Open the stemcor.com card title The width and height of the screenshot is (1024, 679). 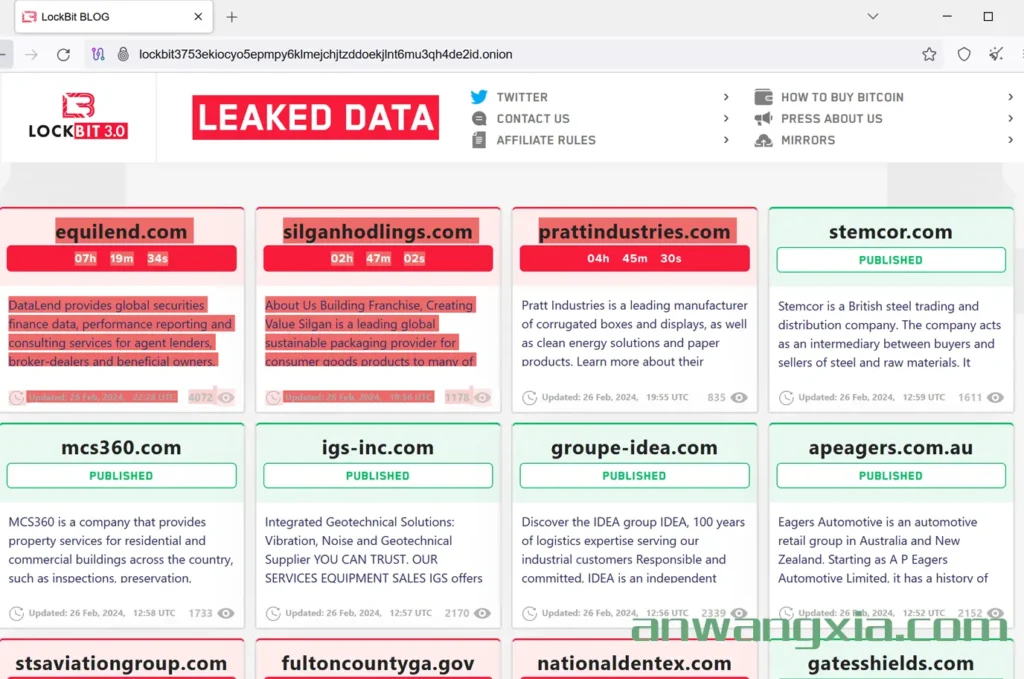(x=891, y=232)
